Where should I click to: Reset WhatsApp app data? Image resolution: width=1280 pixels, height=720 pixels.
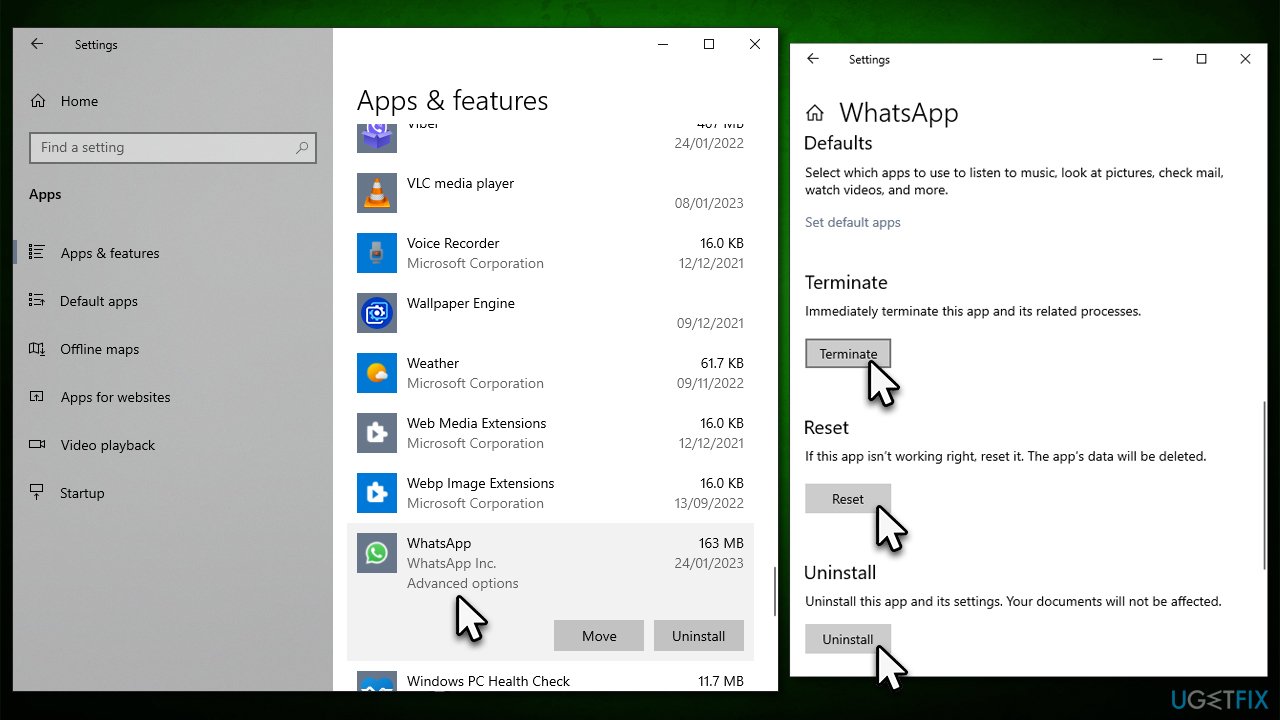coord(847,498)
